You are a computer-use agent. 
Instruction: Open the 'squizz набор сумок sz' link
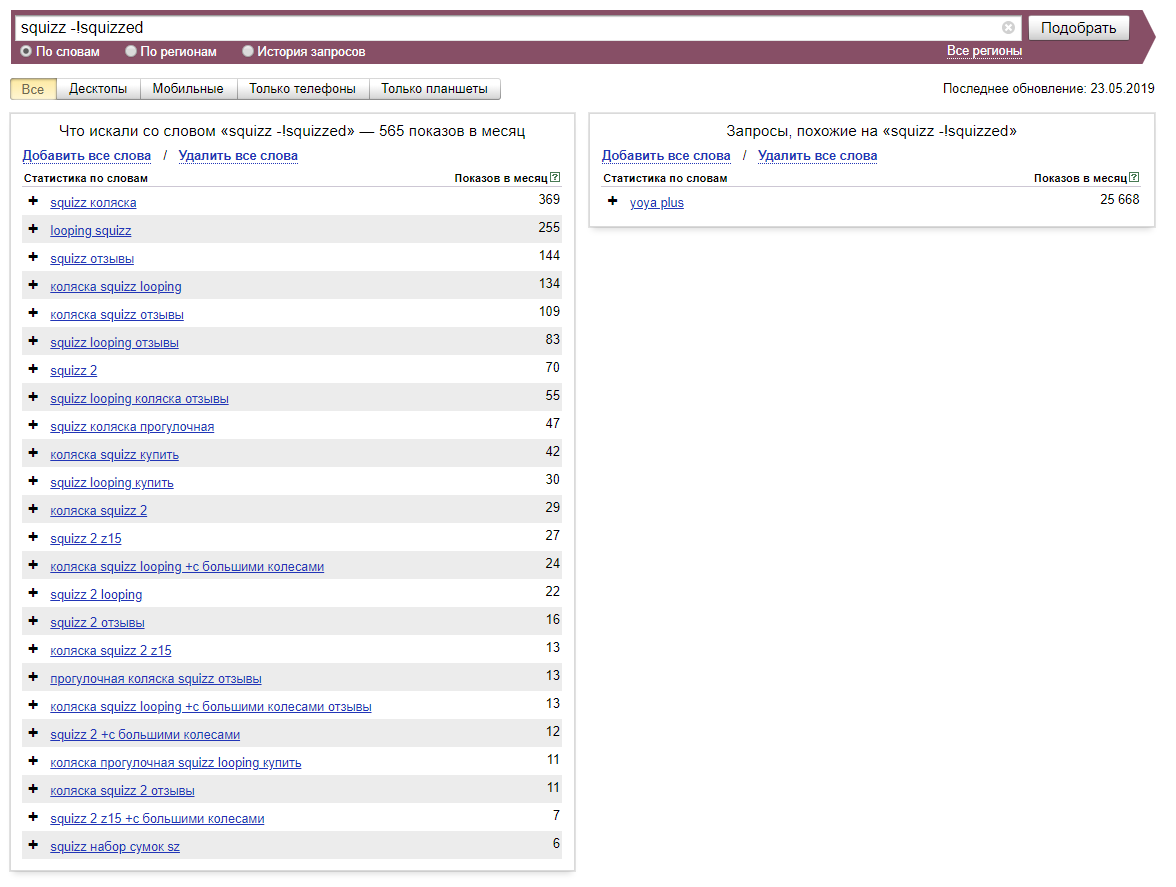click(115, 847)
